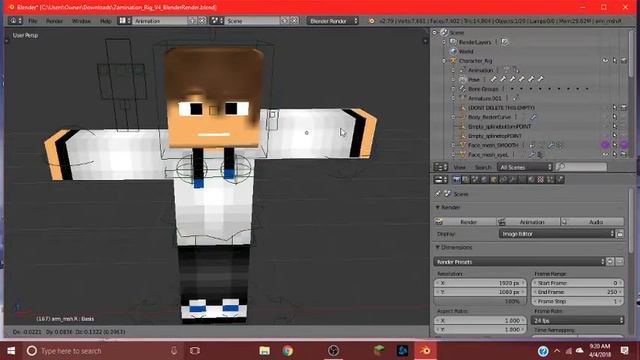Open the Help menu
This screenshot has width=640, height=360.
(x=106, y=21)
